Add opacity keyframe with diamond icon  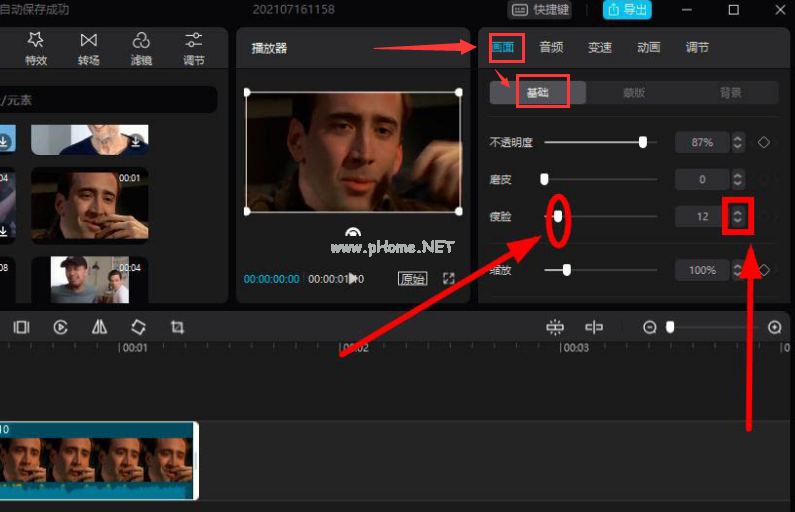(x=764, y=142)
